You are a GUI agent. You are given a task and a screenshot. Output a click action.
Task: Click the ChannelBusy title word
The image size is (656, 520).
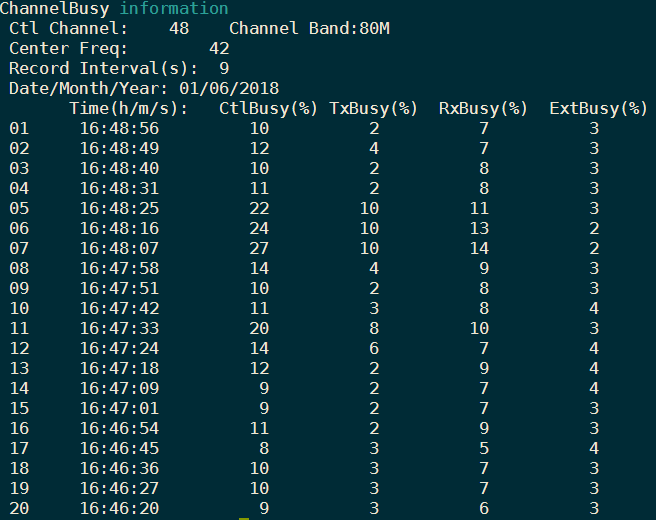[x=54, y=9]
